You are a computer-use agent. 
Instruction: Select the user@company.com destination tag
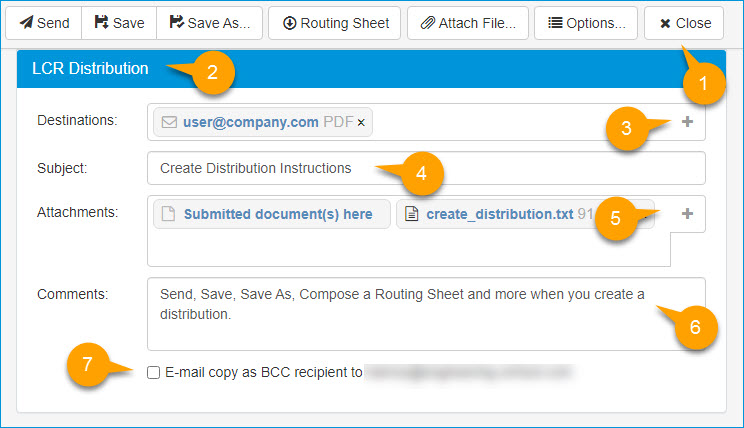(x=250, y=123)
